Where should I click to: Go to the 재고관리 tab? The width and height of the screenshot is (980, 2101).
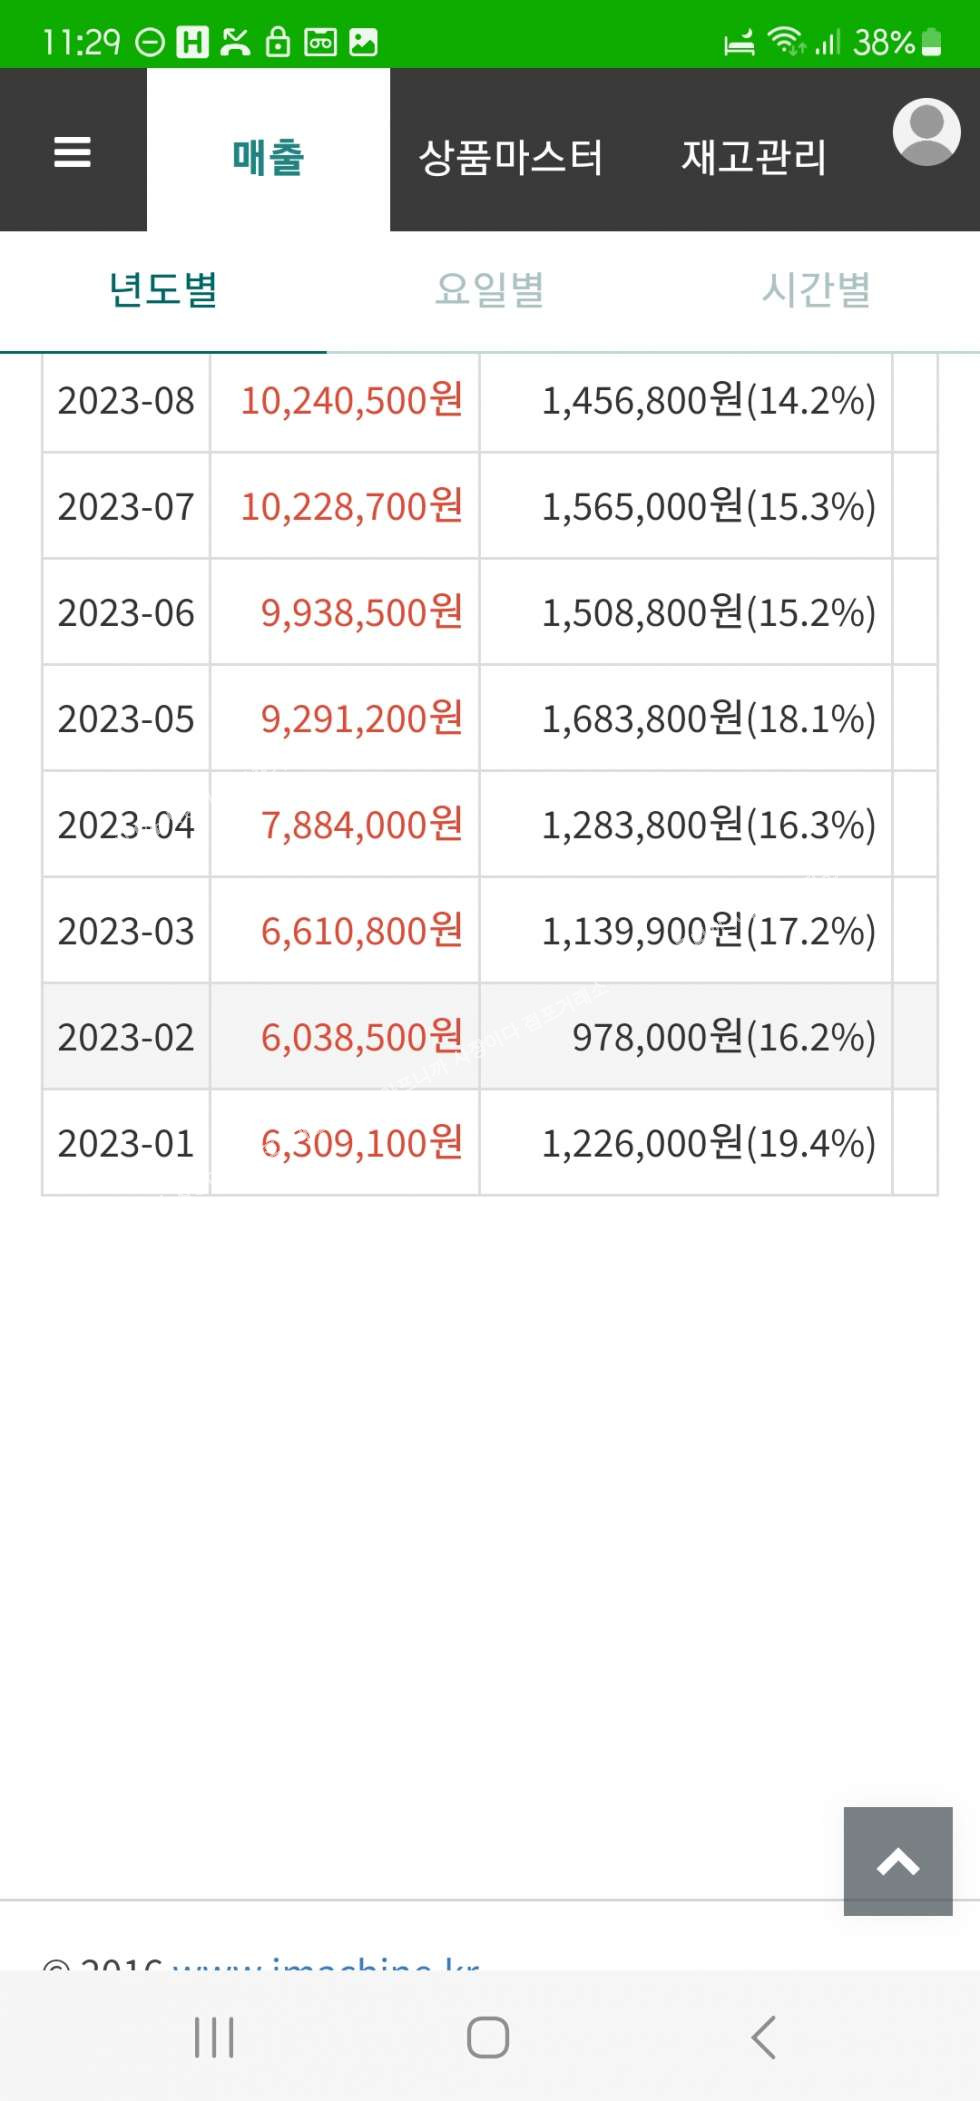[754, 157]
